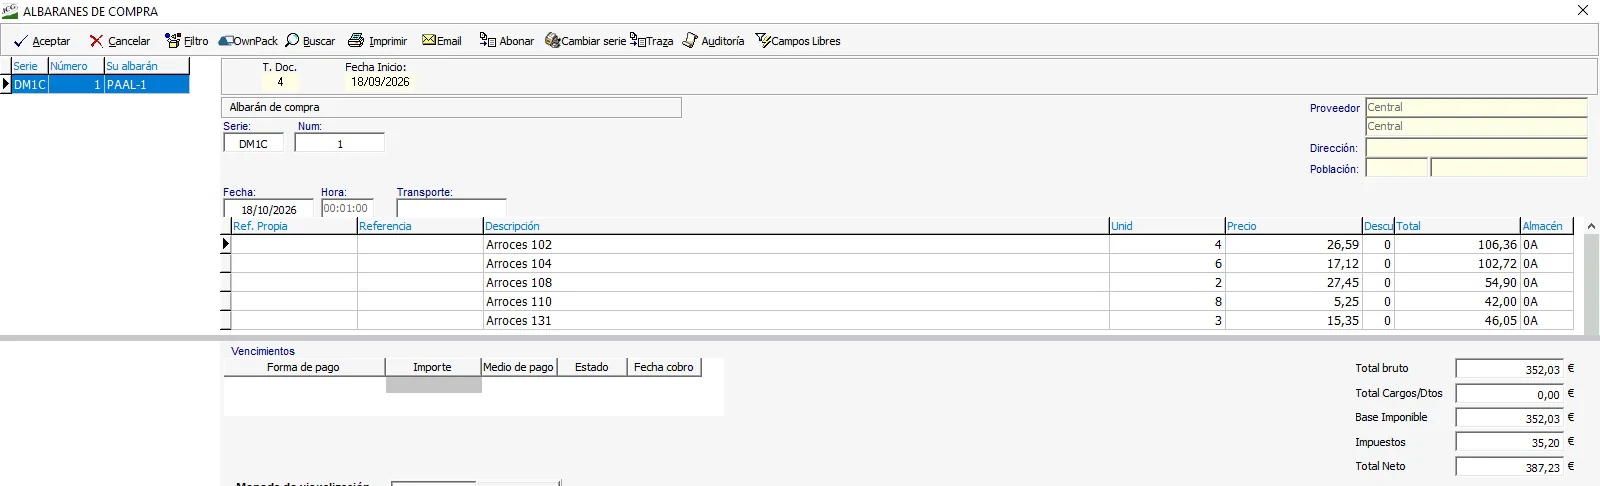
Task: Click the Total Neto field 387,23
Action: [x=1510, y=467]
